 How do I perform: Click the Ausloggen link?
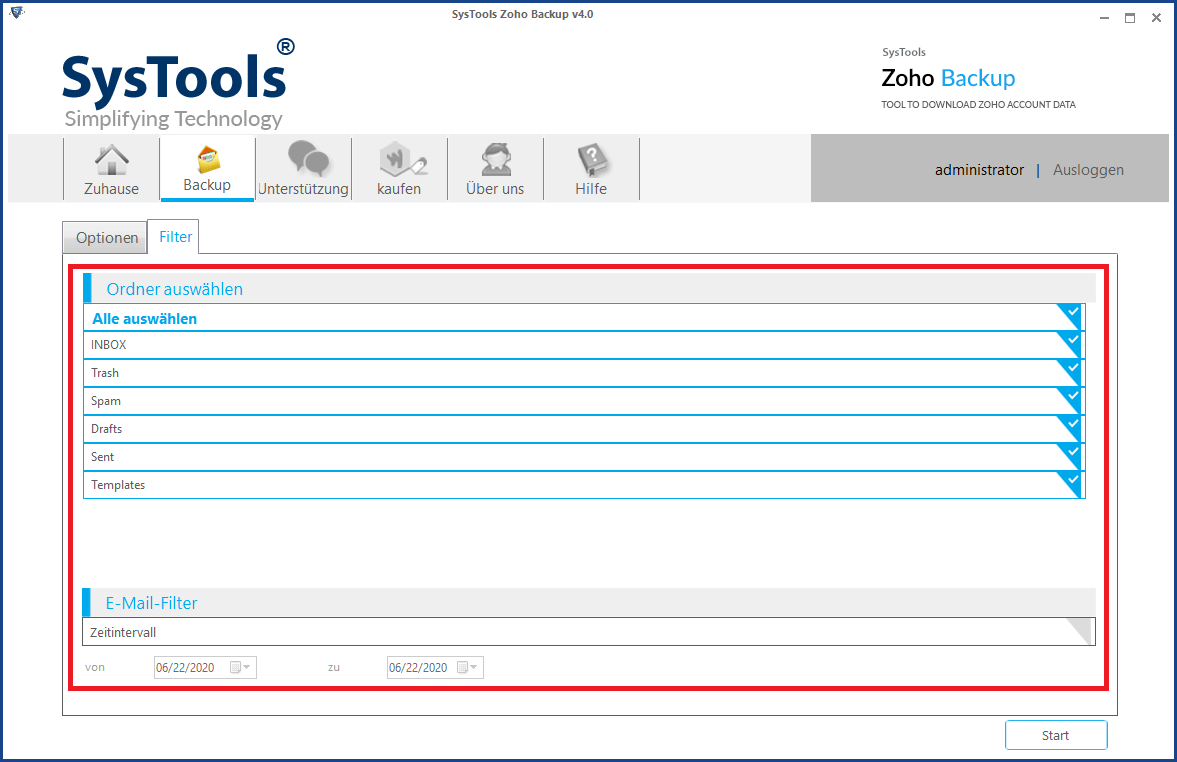coord(1088,170)
